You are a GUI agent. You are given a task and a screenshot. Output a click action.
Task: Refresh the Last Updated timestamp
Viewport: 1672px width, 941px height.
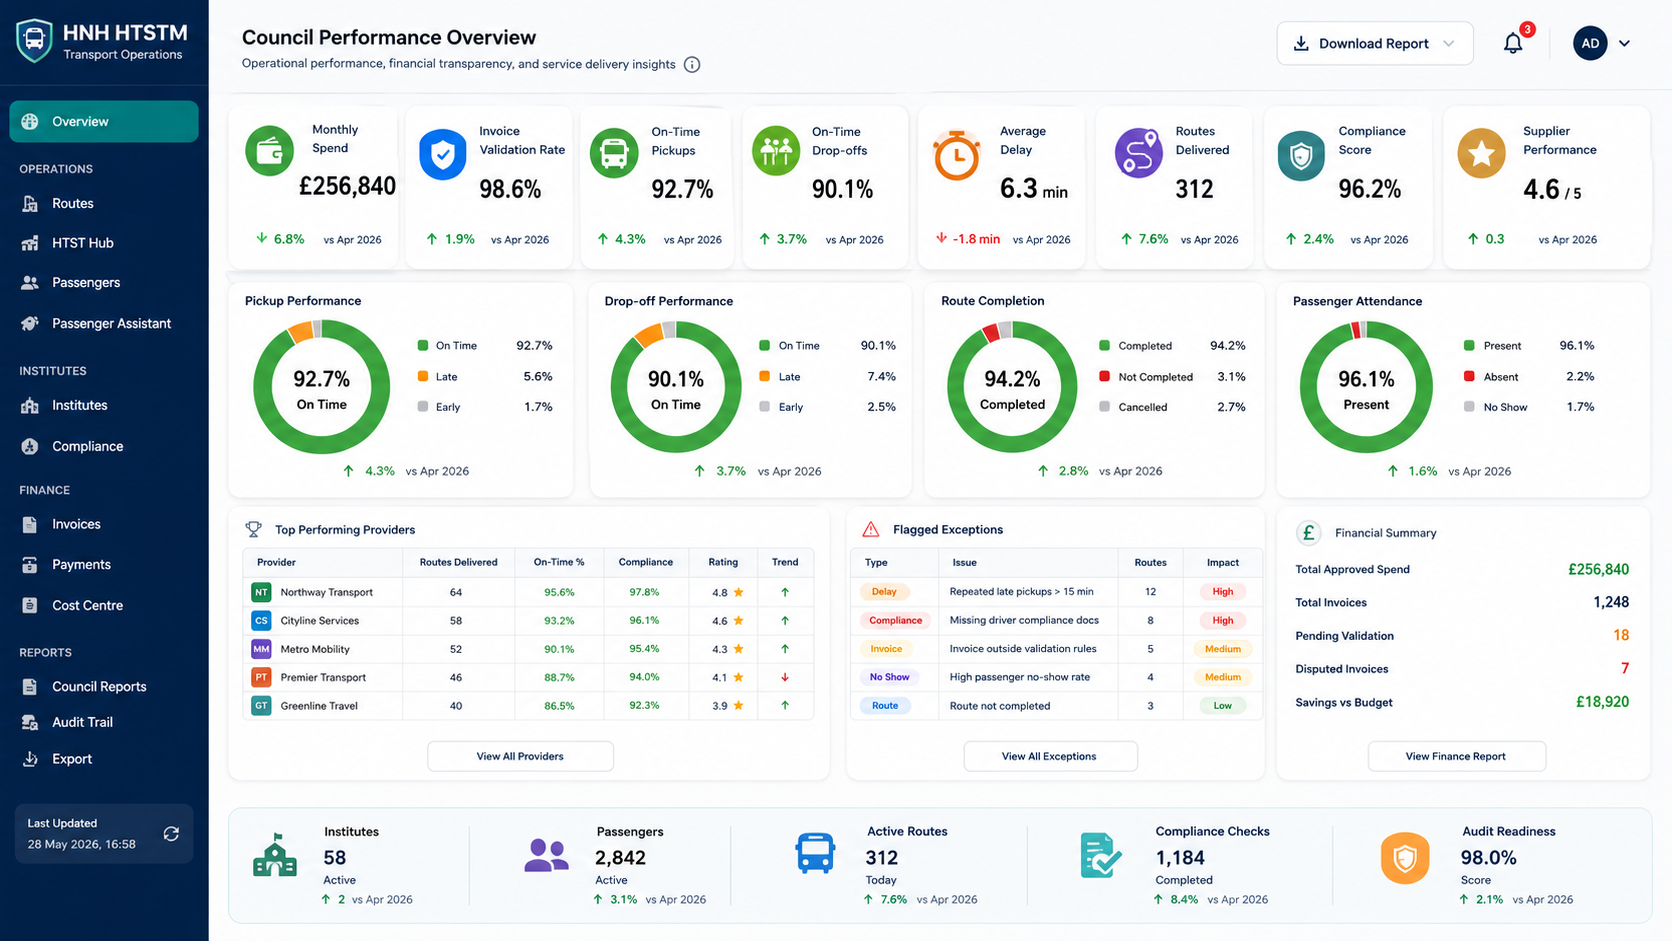coord(171,834)
